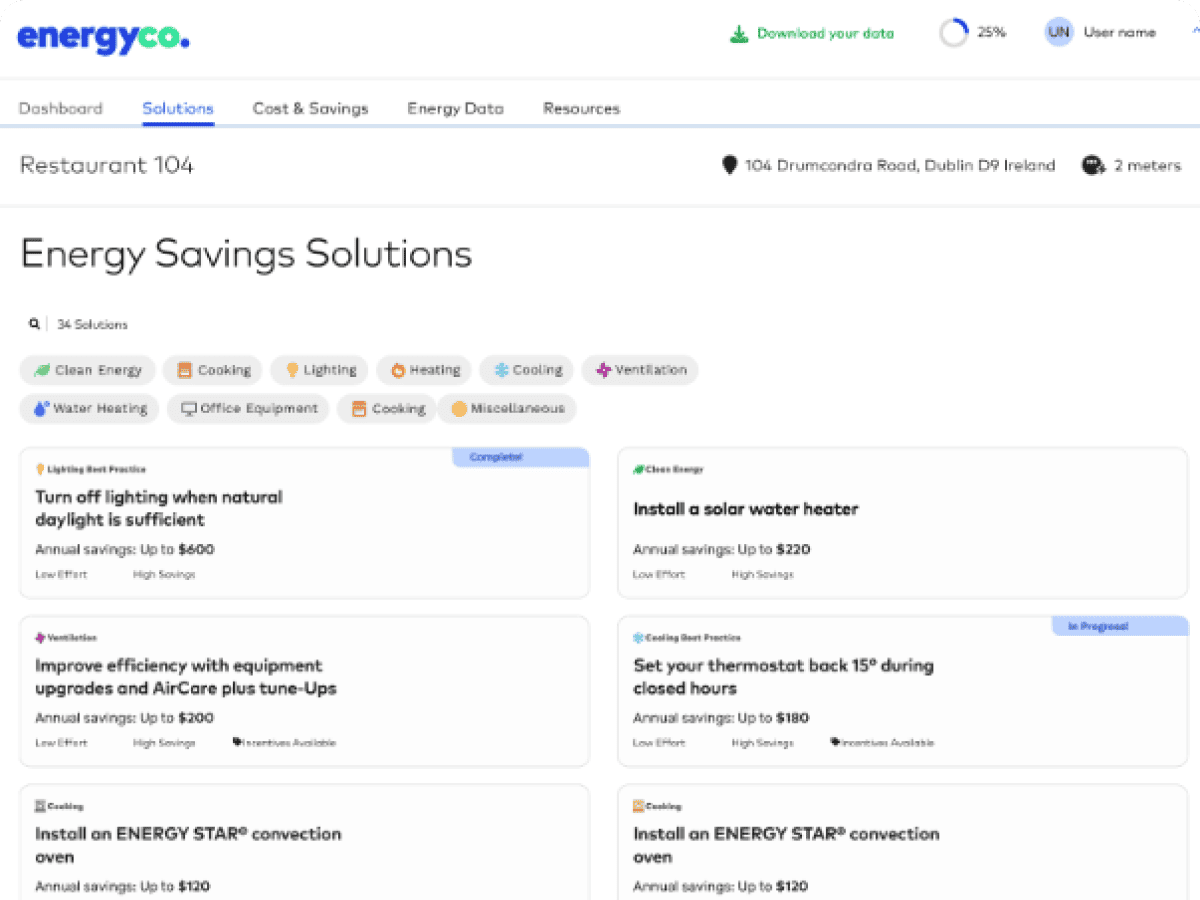Click the leaf icon on solar water heater card
This screenshot has width=1200, height=900.
(638, 469)
